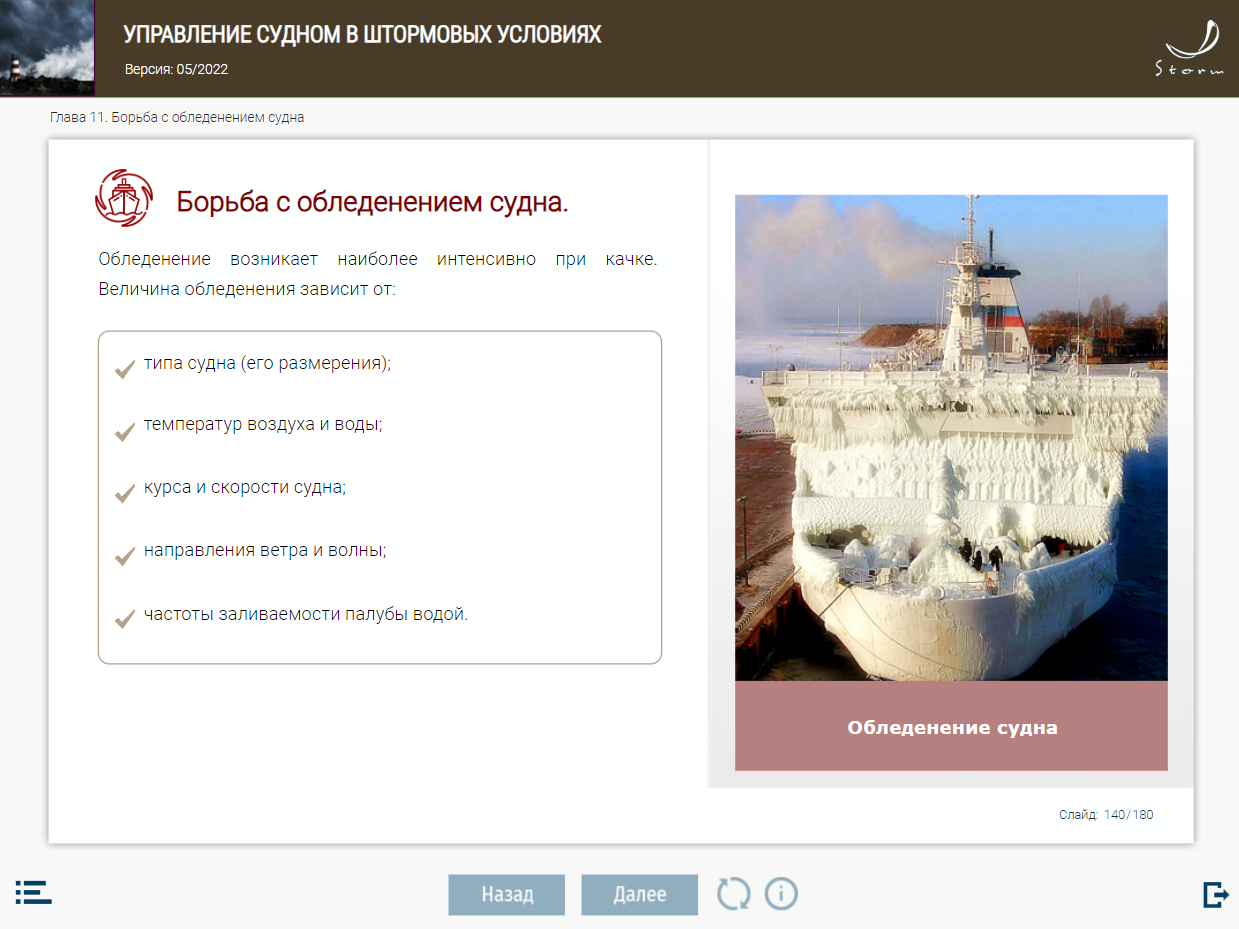Click the title 'УПРАВЛЕНИЕ СУДНОМ В ШТОРМОВЫХ УСЛОВИЯХ'
The image size is (1239, 929).
coord(362,35)
